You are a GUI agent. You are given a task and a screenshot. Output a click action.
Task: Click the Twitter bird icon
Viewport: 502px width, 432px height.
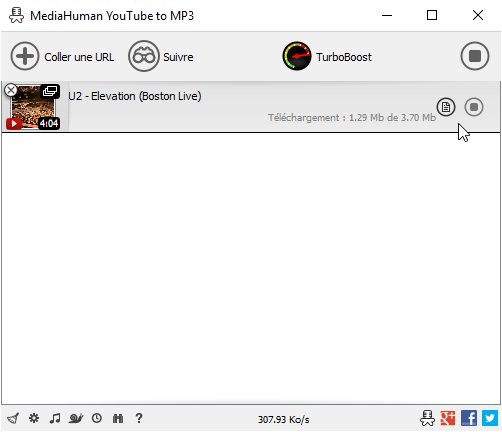point(490,418)
